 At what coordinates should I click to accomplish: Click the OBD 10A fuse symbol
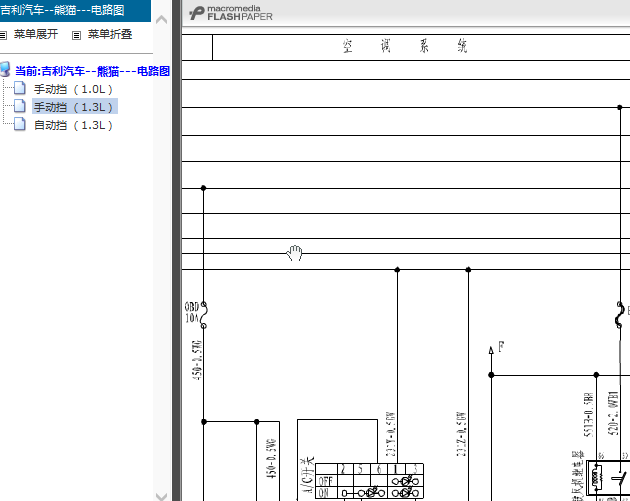pos(204,315)
